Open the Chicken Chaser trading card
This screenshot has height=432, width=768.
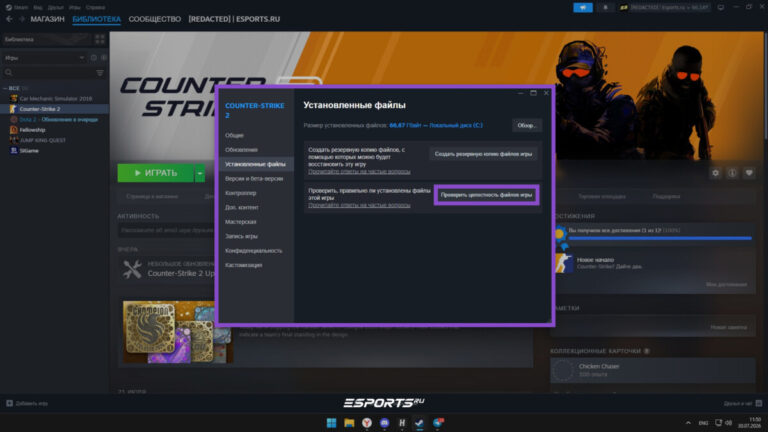[x=652, y=370]
